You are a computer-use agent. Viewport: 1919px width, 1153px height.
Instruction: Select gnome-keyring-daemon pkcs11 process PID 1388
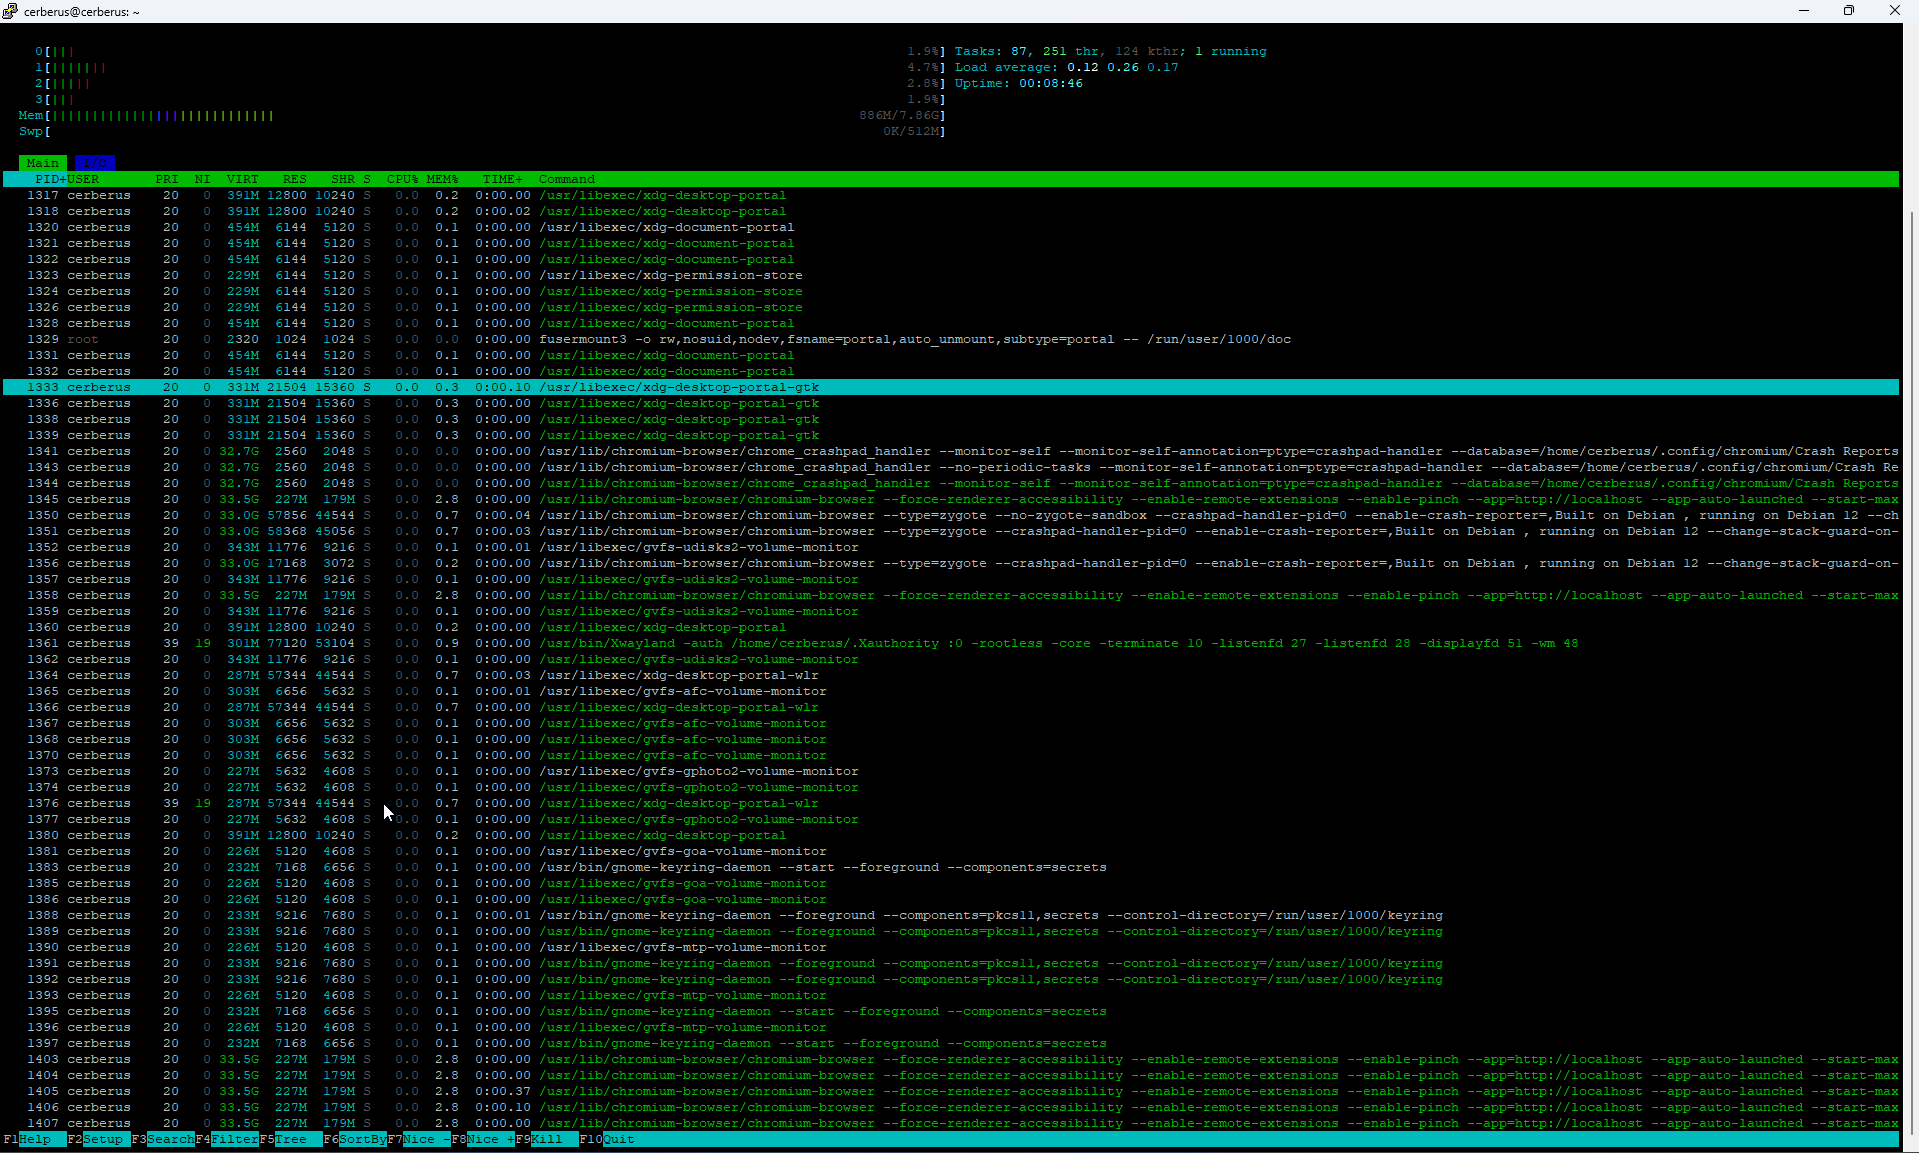click(x=950, y=915)
